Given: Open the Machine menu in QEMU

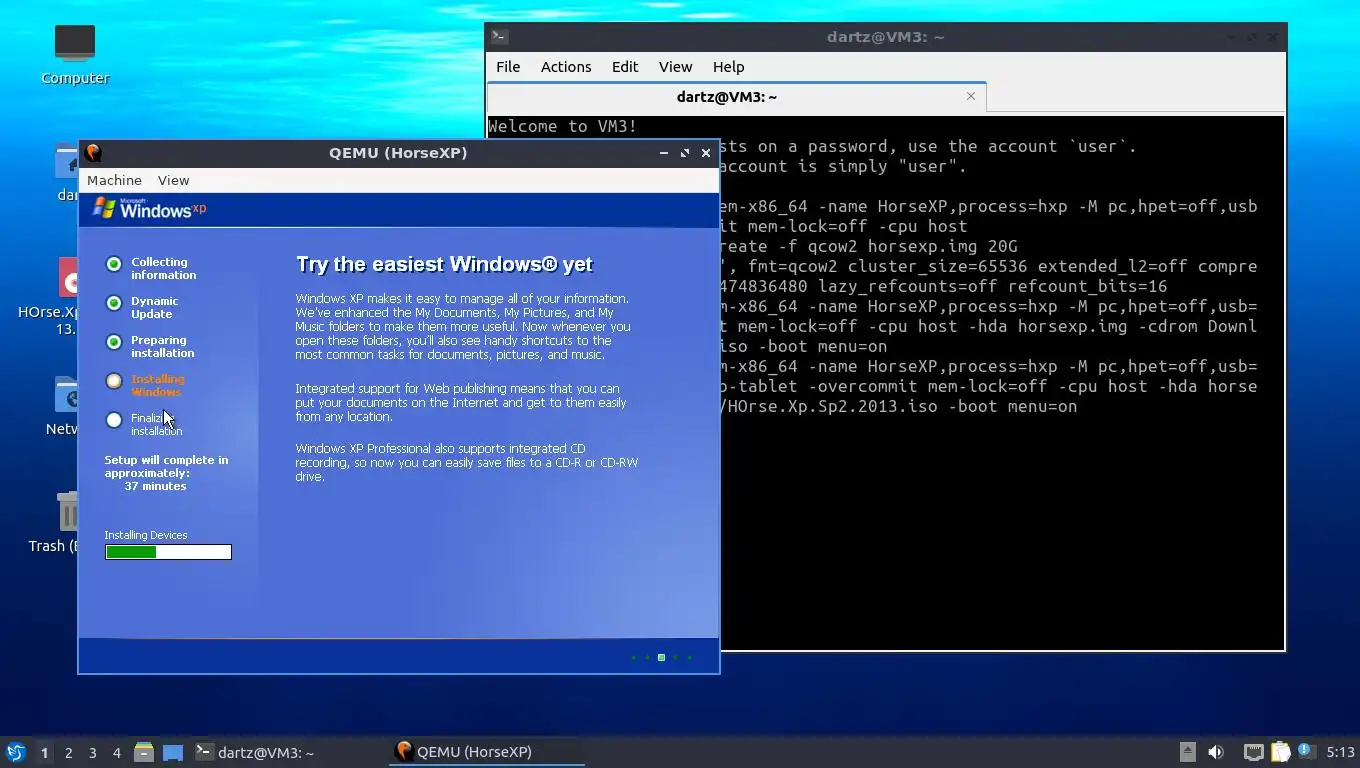Looking at the screenshot, I should coord(114,180).
